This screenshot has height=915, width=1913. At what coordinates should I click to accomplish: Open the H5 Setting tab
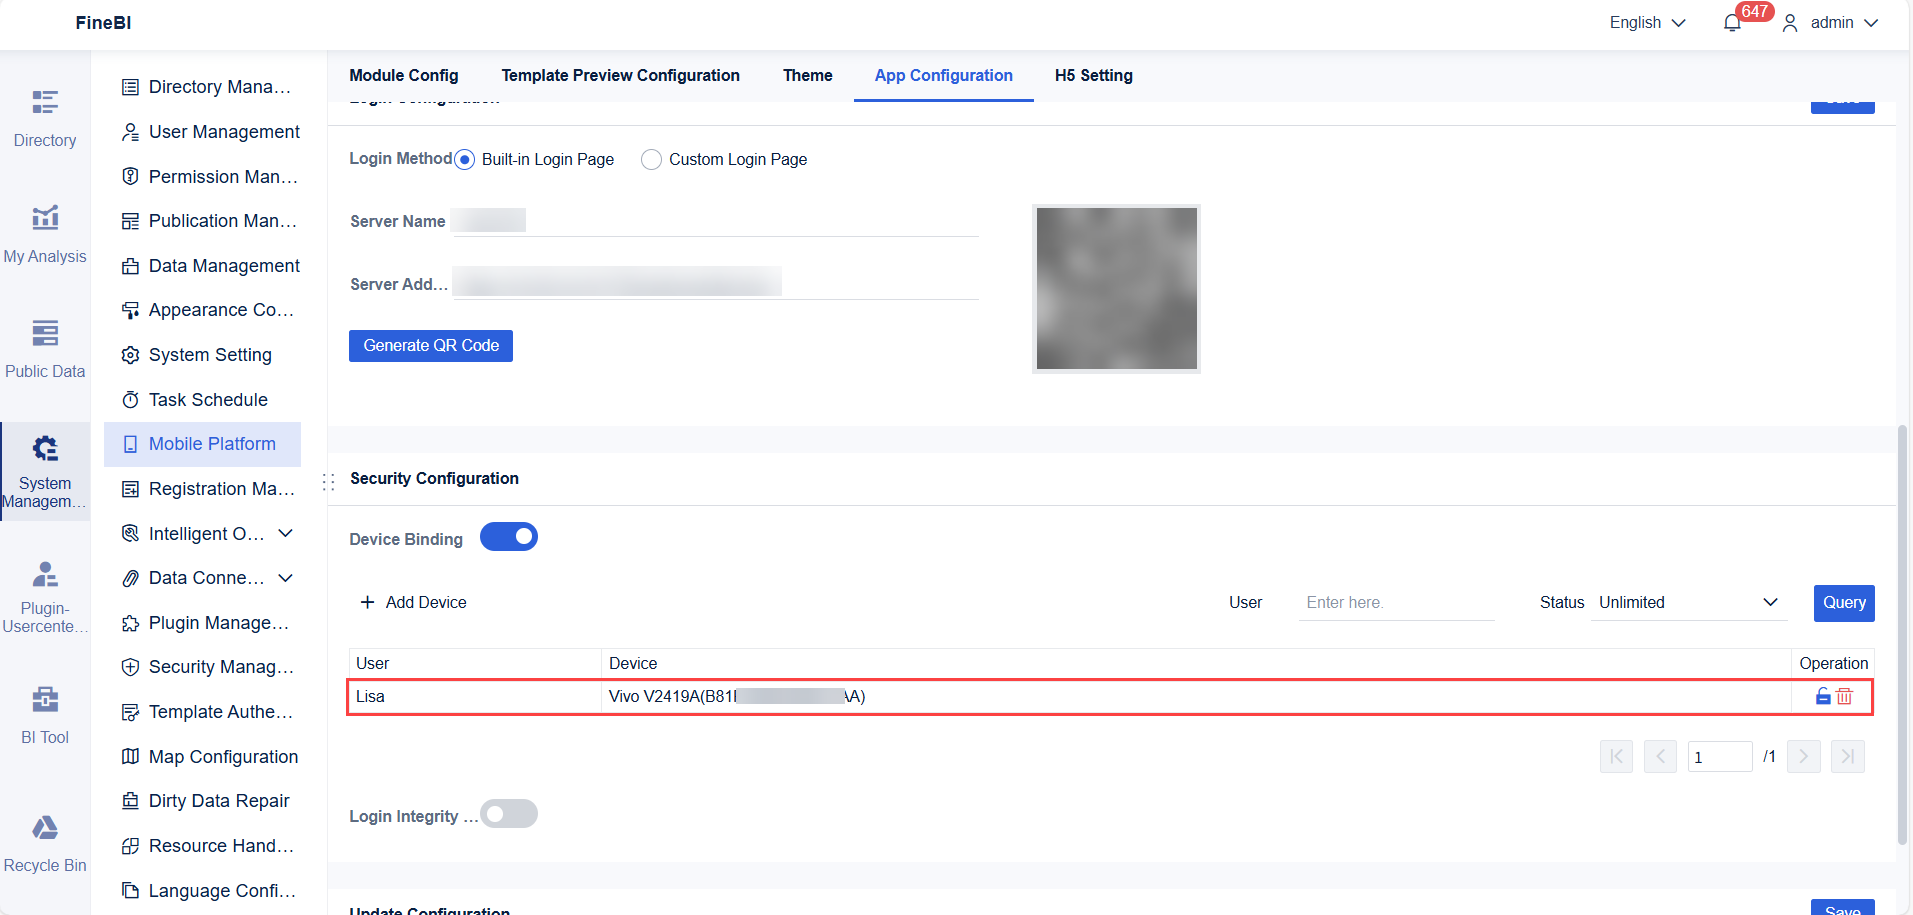(1092, 75)
